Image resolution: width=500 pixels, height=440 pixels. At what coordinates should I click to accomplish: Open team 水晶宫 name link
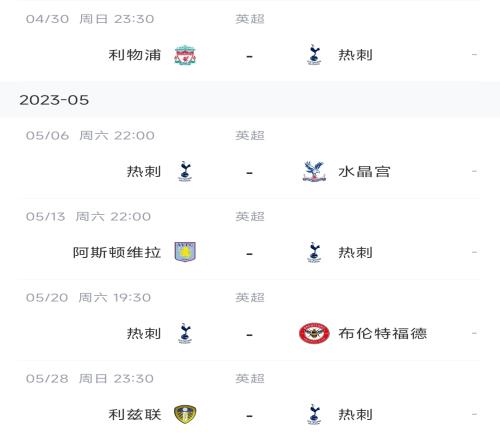coord(364,172)
